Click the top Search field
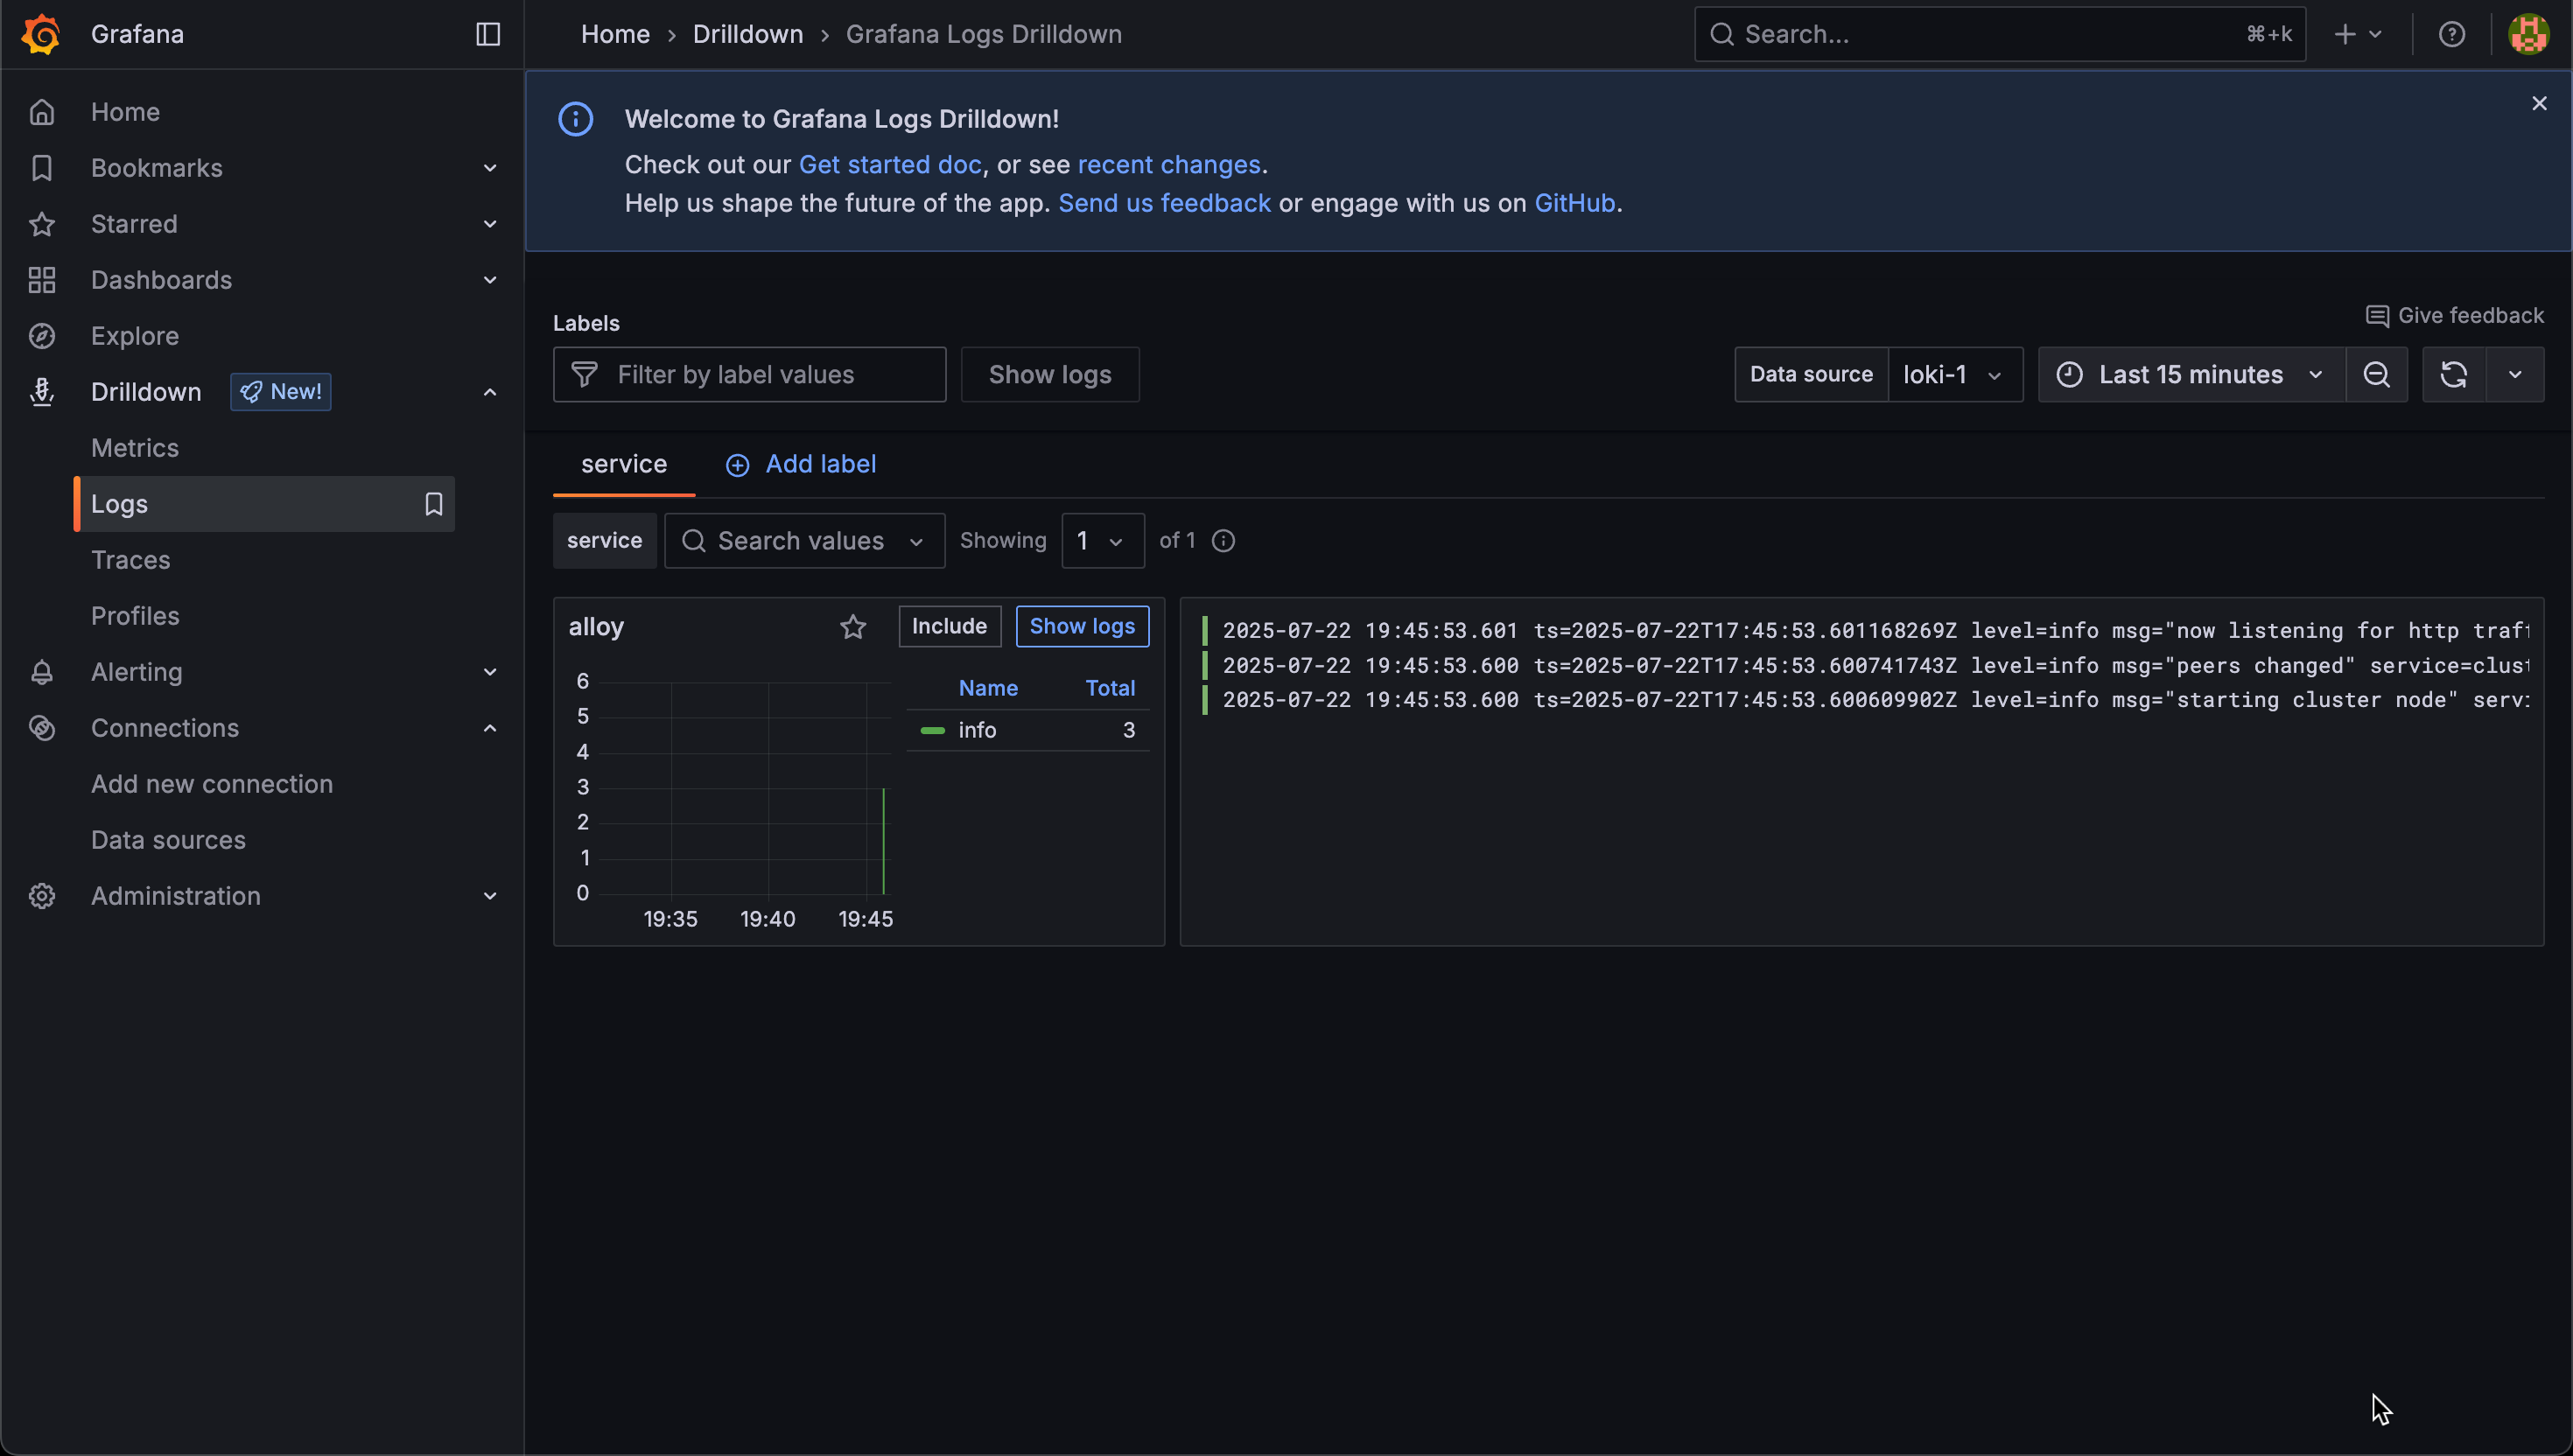Image resolution: width=2573 pixels, height=1456 pixels. [x=2000, y=34]
